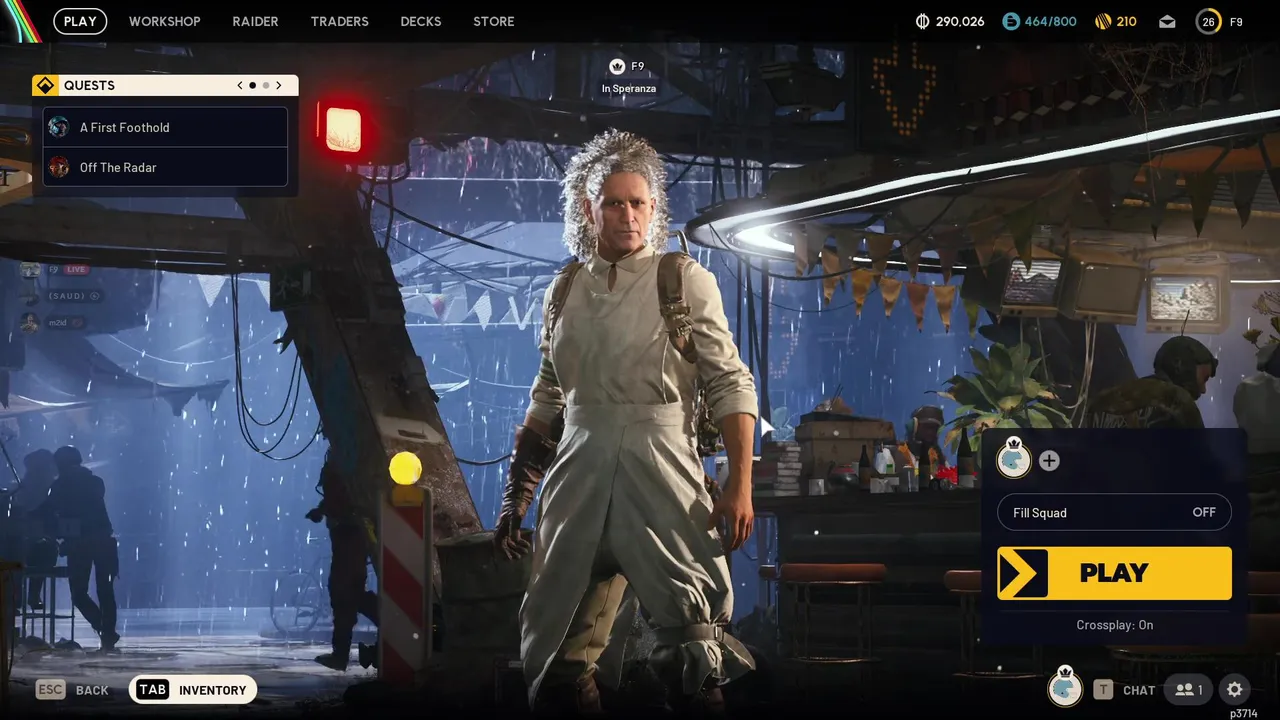Go to next quests page arrow
1280x720 pixels.
[x=279, y=86]
